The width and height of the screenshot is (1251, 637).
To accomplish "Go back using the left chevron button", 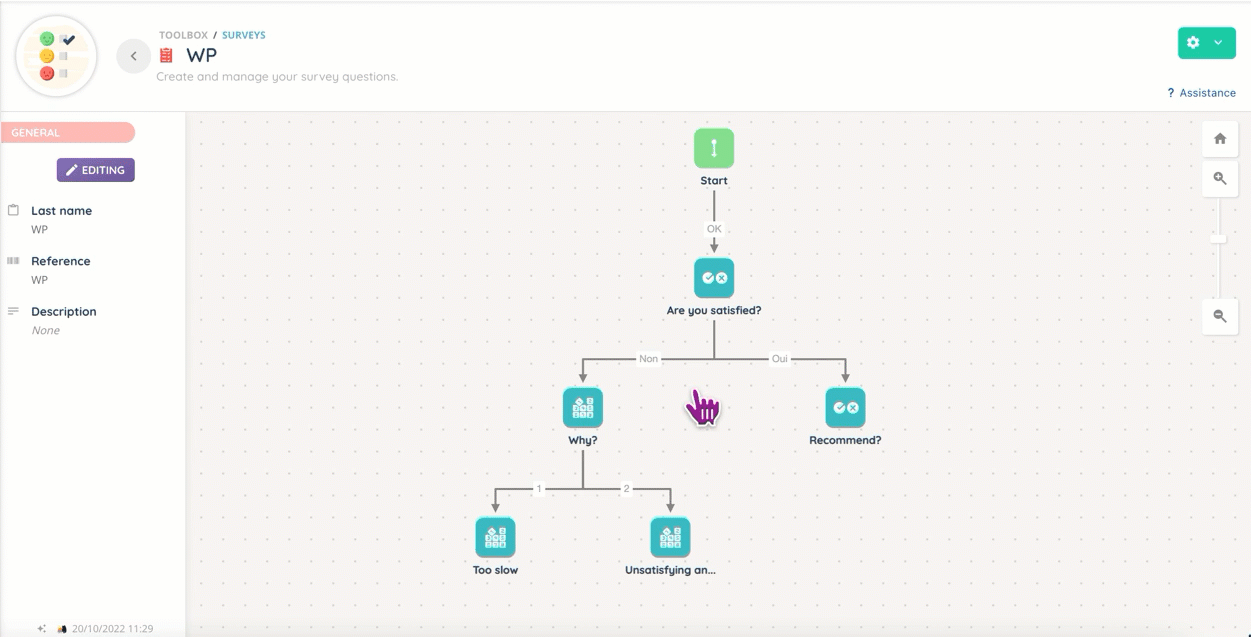I will (133, 56).
